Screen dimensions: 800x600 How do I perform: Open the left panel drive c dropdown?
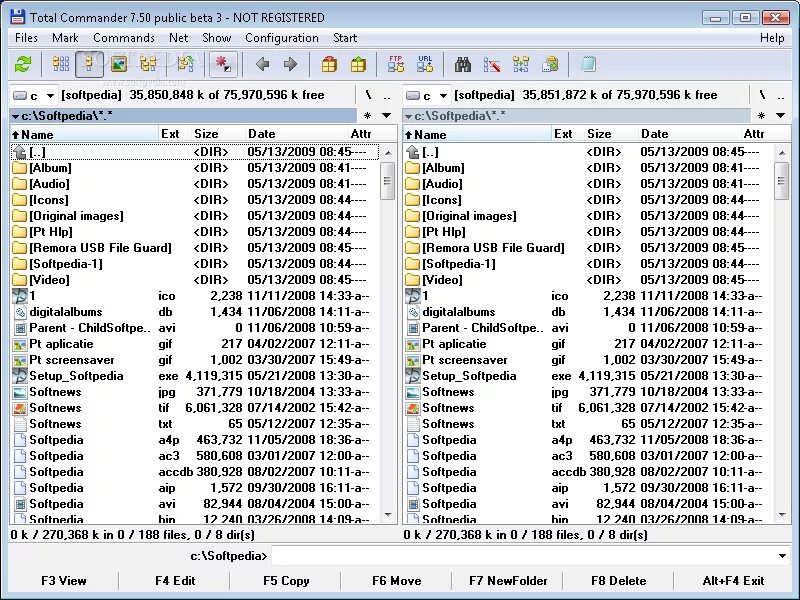(x=34, y=95)
